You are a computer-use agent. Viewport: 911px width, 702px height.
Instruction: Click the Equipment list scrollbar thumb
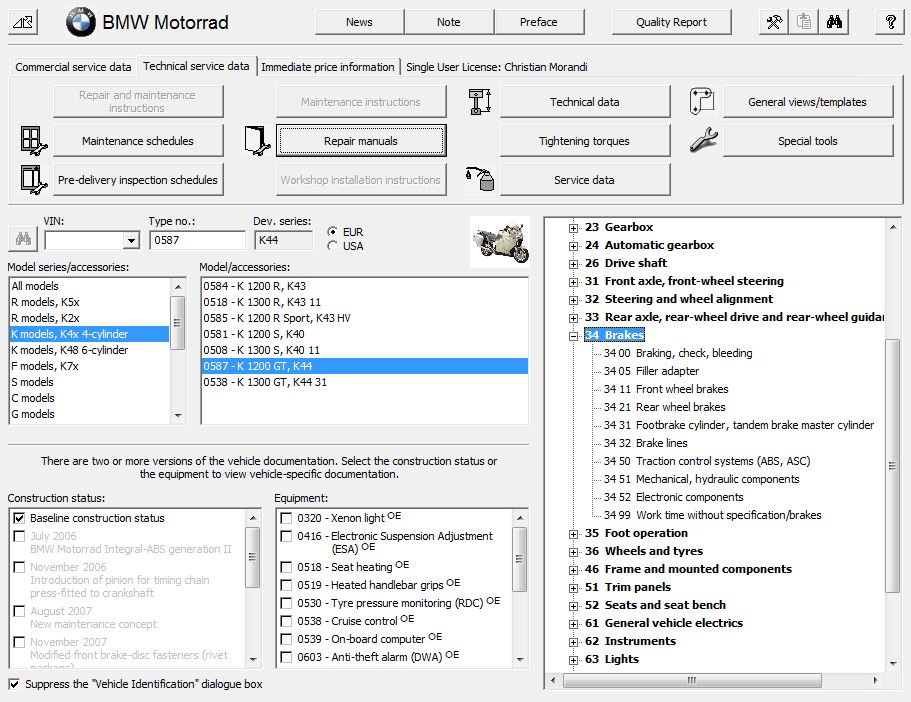pyautogui.click(x=519, y=559)
